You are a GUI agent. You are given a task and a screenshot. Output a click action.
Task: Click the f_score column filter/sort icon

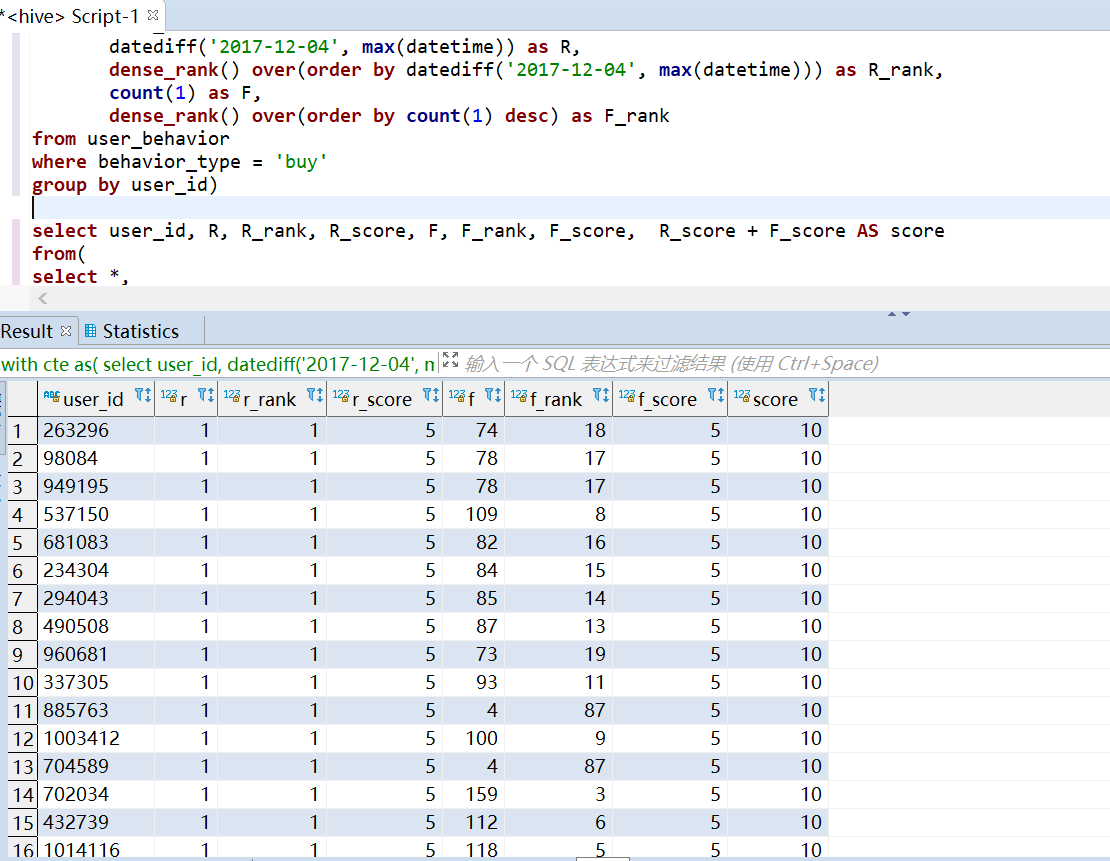pyautogui.click(x=716, y=395)
